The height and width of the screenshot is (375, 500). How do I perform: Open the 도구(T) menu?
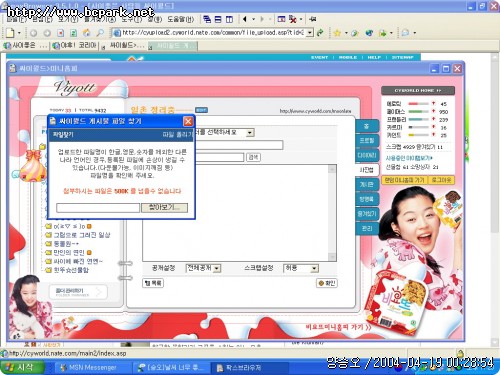(x=132, y=19)
